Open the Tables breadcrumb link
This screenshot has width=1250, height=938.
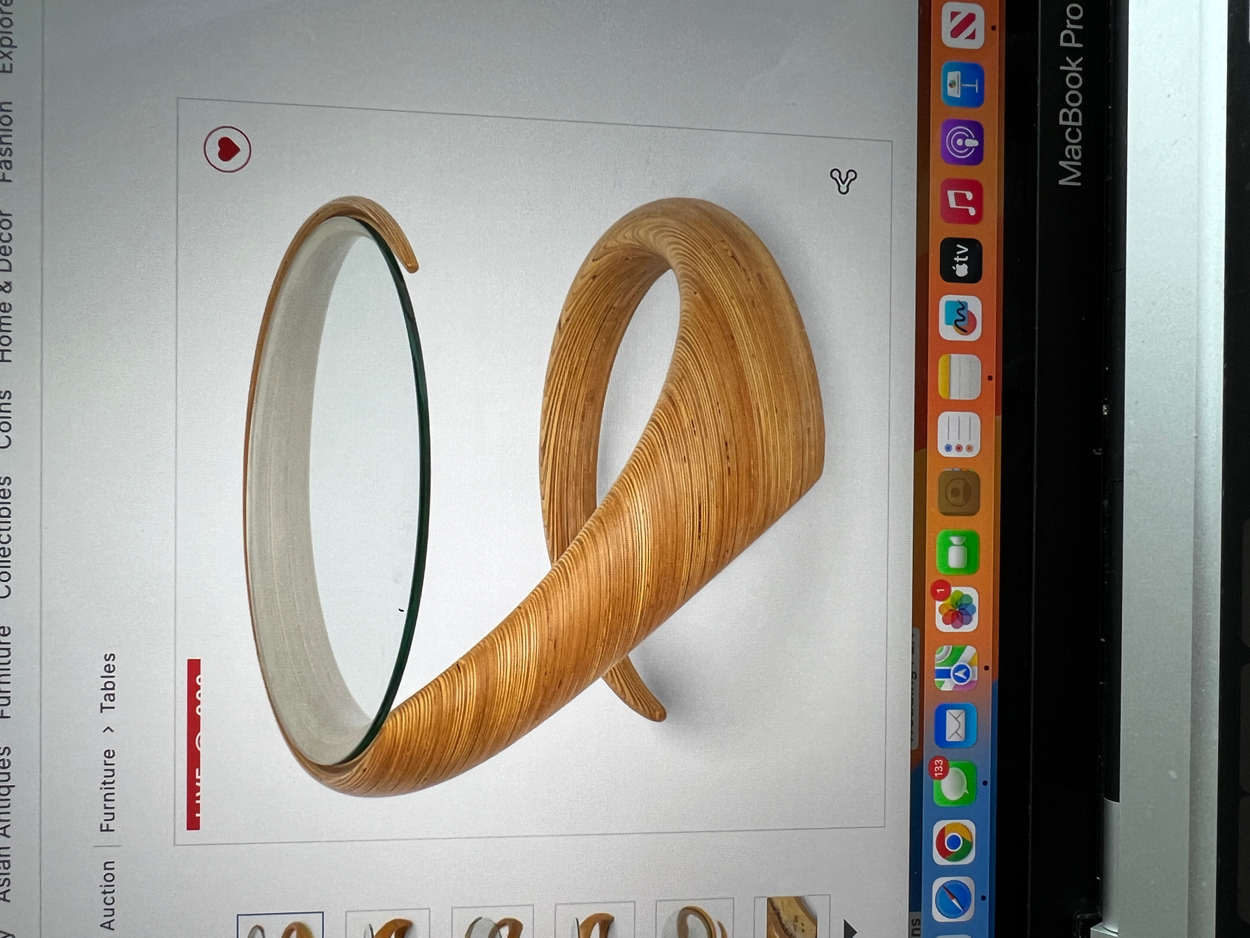pos(107,682)
